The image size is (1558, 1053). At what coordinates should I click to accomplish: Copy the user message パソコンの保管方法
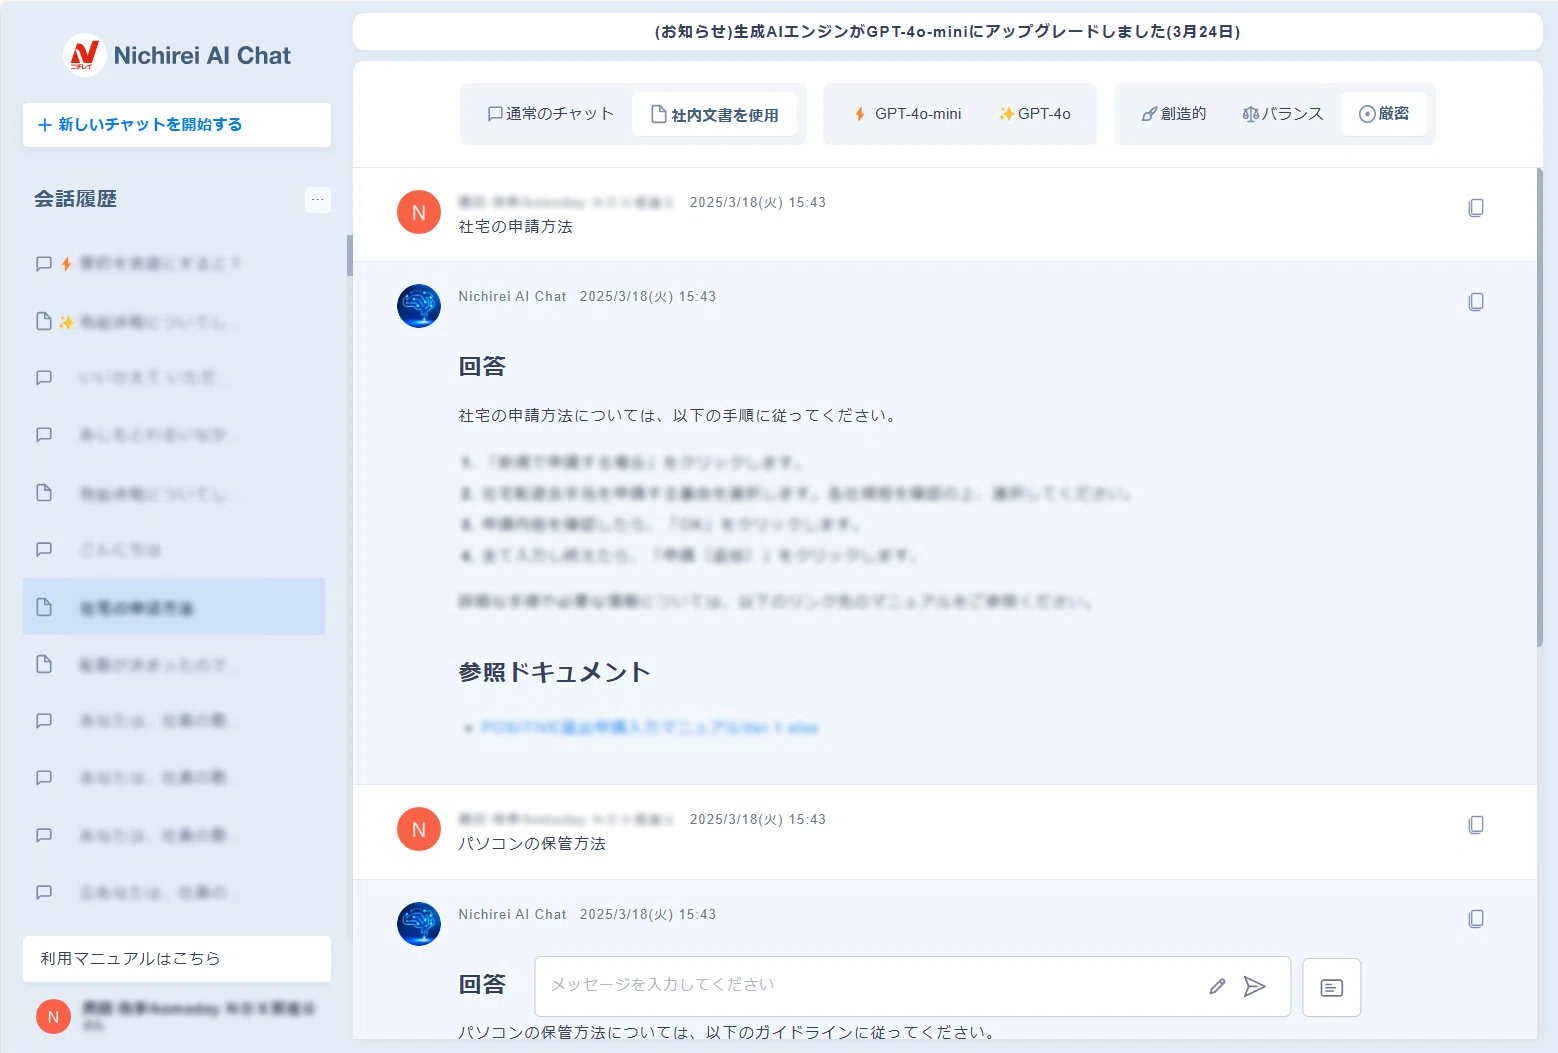(1476, 825)
